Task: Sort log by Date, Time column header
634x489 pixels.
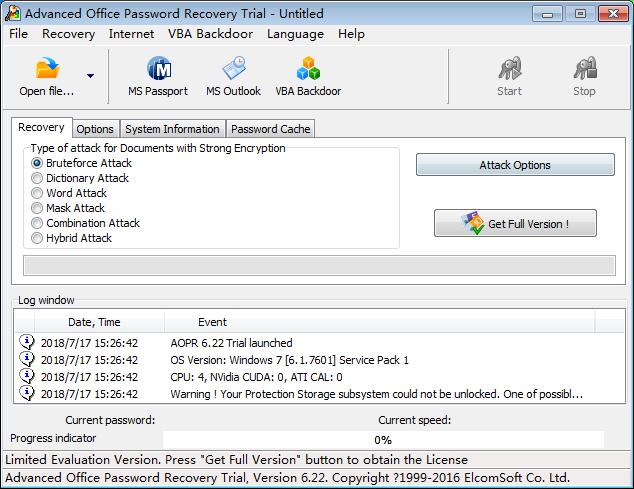Action: tap(99, 322)
